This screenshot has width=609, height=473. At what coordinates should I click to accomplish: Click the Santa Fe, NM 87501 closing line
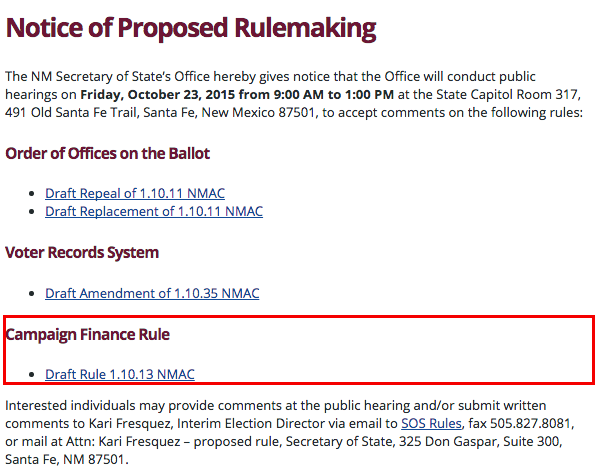tap(67, 461)
